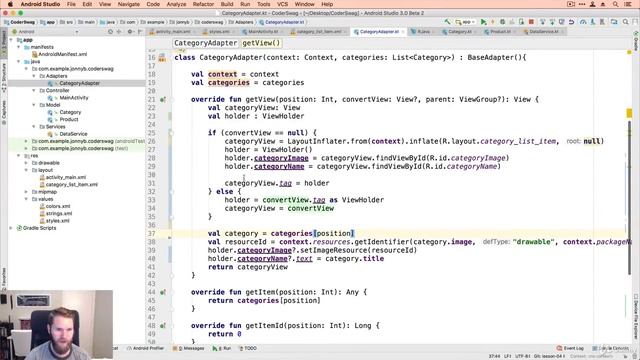Open the TODO tool window button

pos(247,349)
